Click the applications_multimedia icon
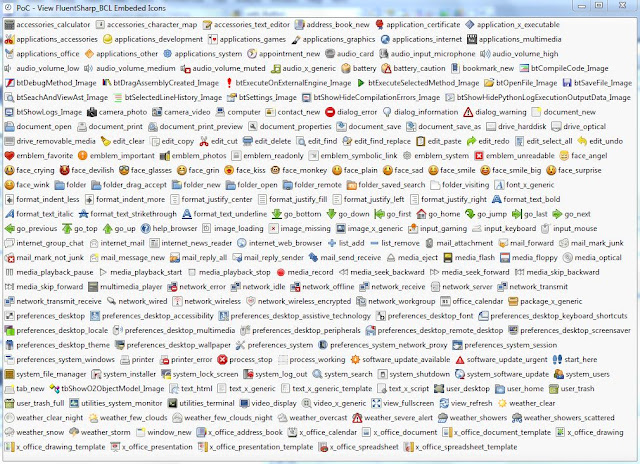The height and width of the screenshot is (464, 640). point(472,40)
